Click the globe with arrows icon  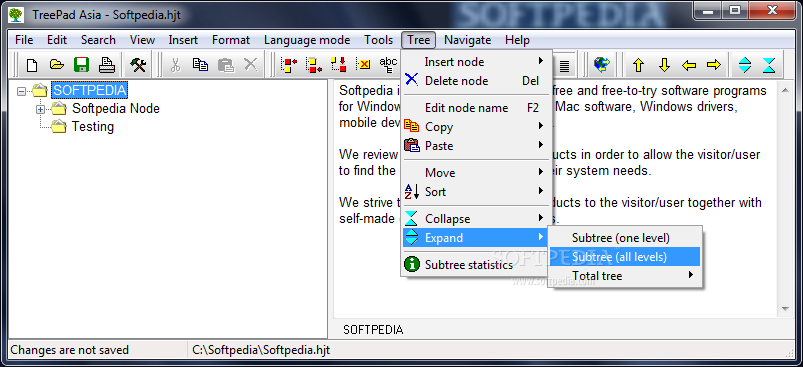pos(602,65)
